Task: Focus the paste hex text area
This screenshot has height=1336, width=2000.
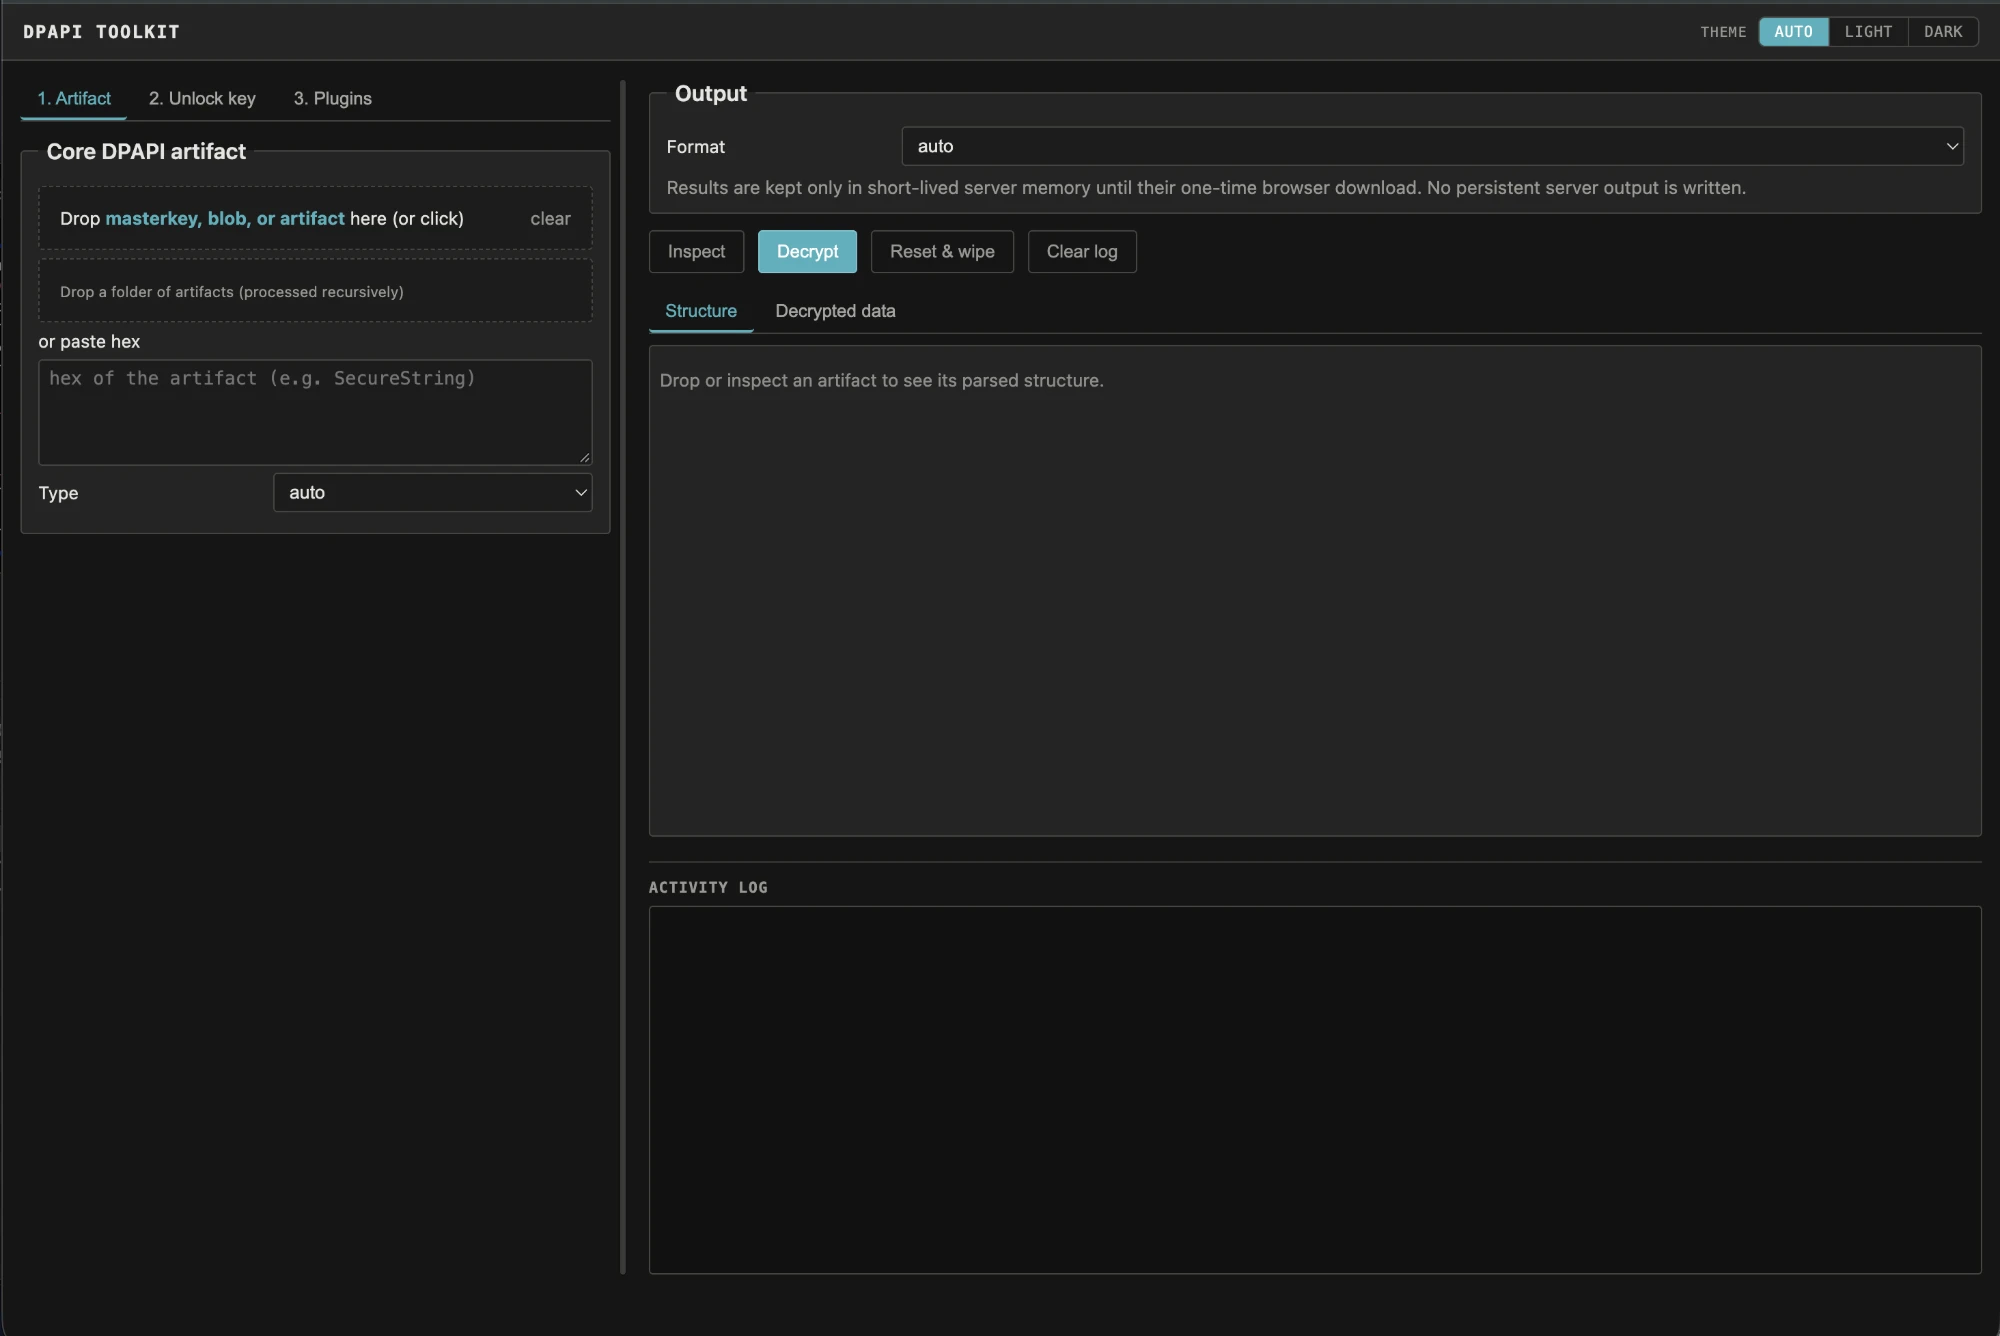Action: pos(315,412)
